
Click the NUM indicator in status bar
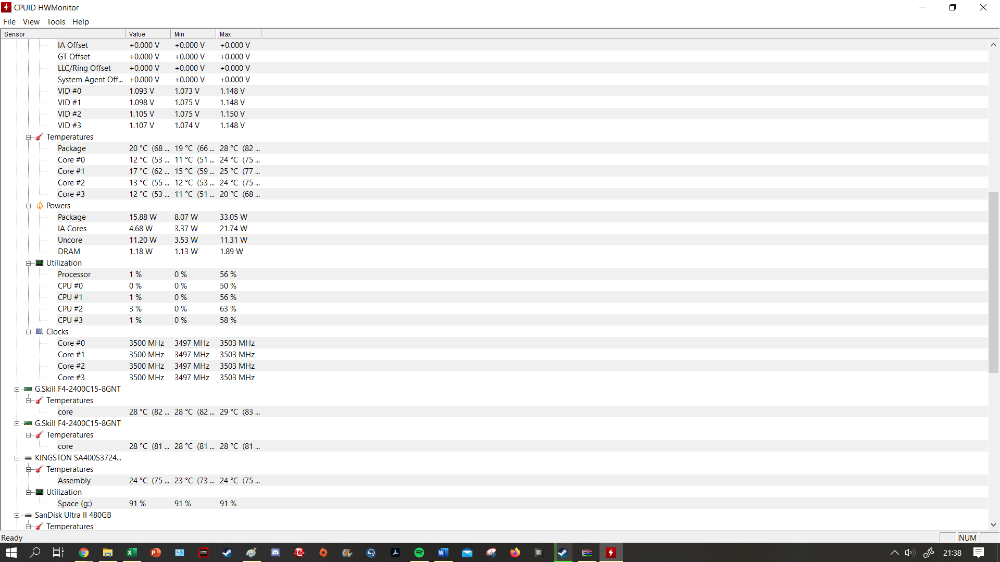pos(967,538)
